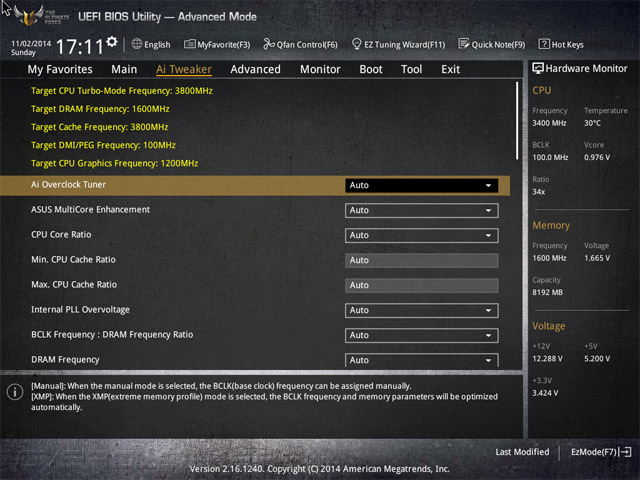Click Target Cache Frequency: 3800MHz text

pyautogui.click(x=100, y=127)
